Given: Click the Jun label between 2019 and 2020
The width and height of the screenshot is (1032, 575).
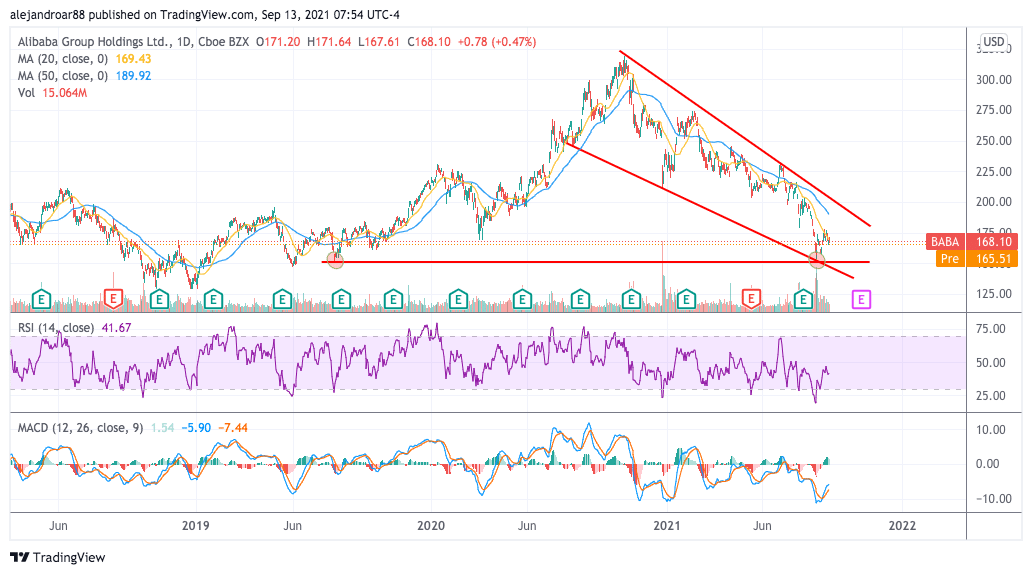Looking at the screenshot, I should (292, 526).
